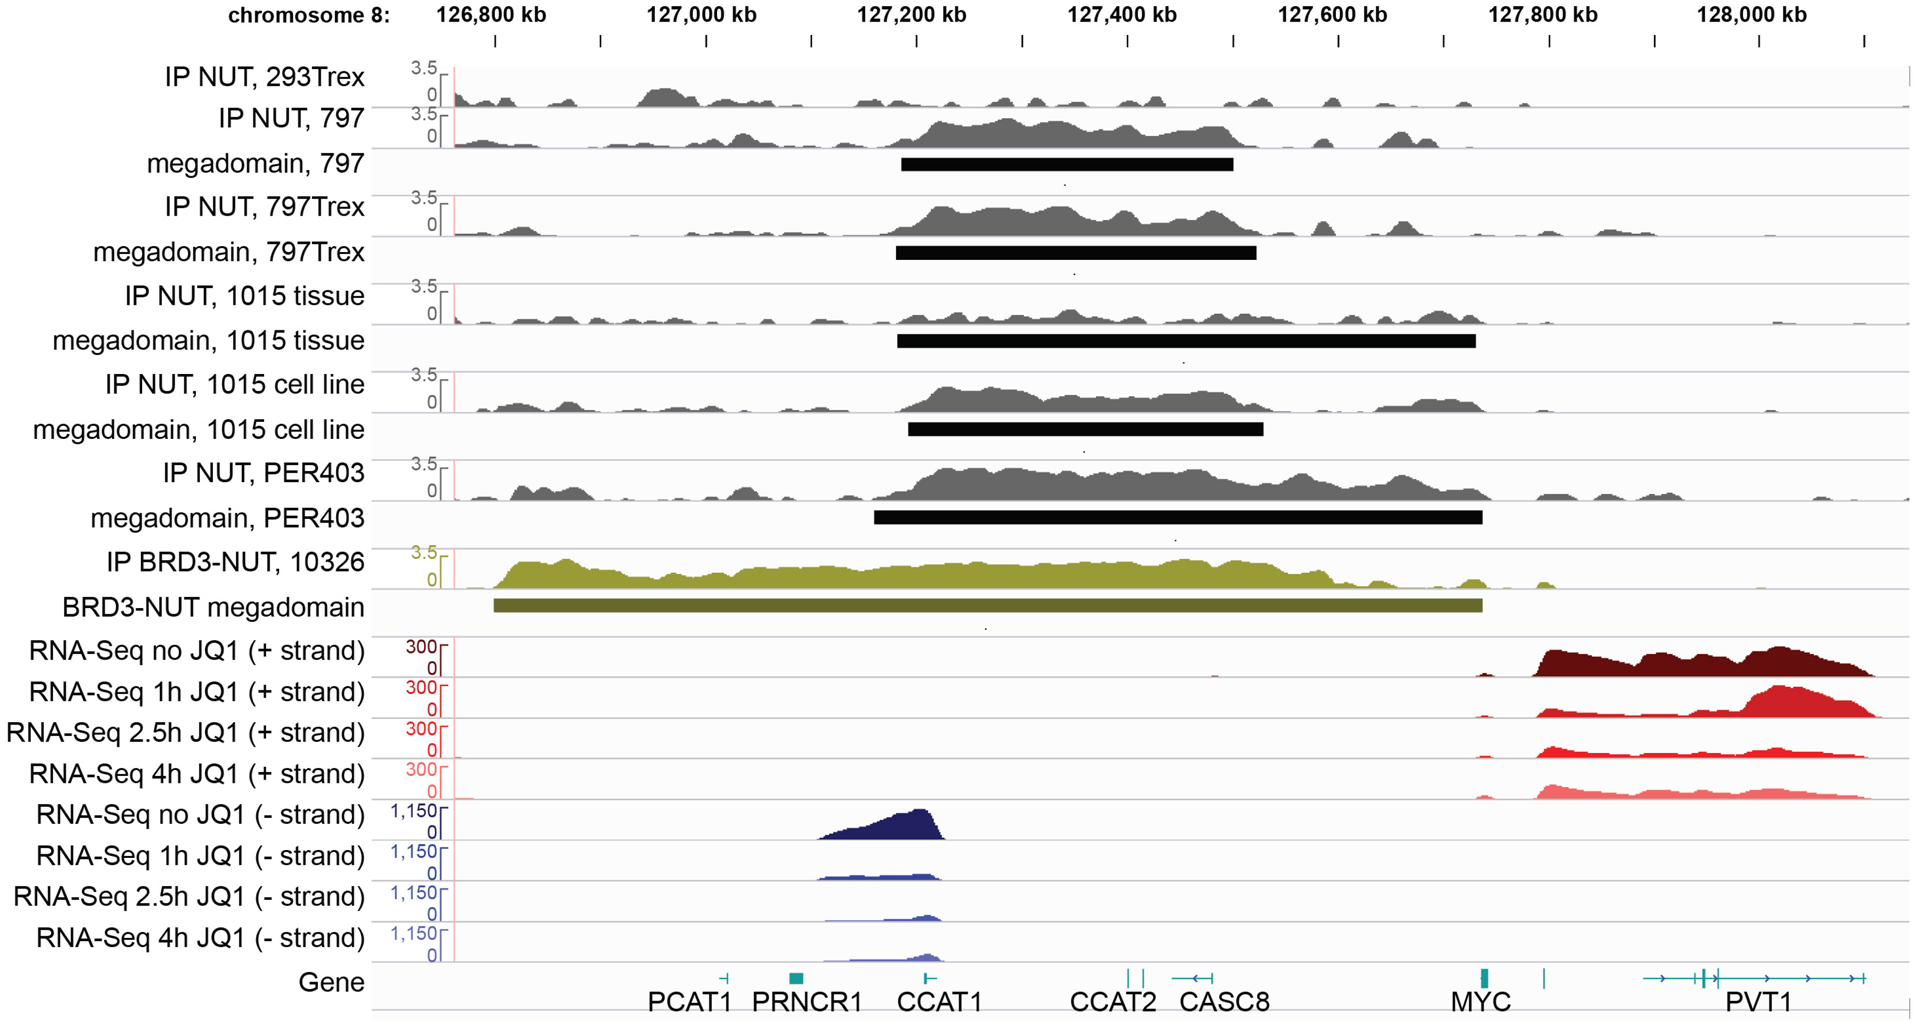
Task: Click the 'megadomain, 1015 cell line' label
Action: (x=199, y=430)
